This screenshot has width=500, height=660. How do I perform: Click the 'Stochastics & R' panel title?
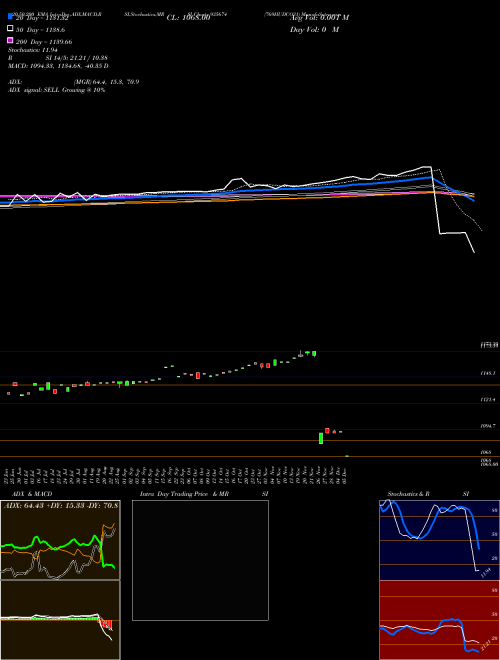pyautogui.click(x=408, y=494)
